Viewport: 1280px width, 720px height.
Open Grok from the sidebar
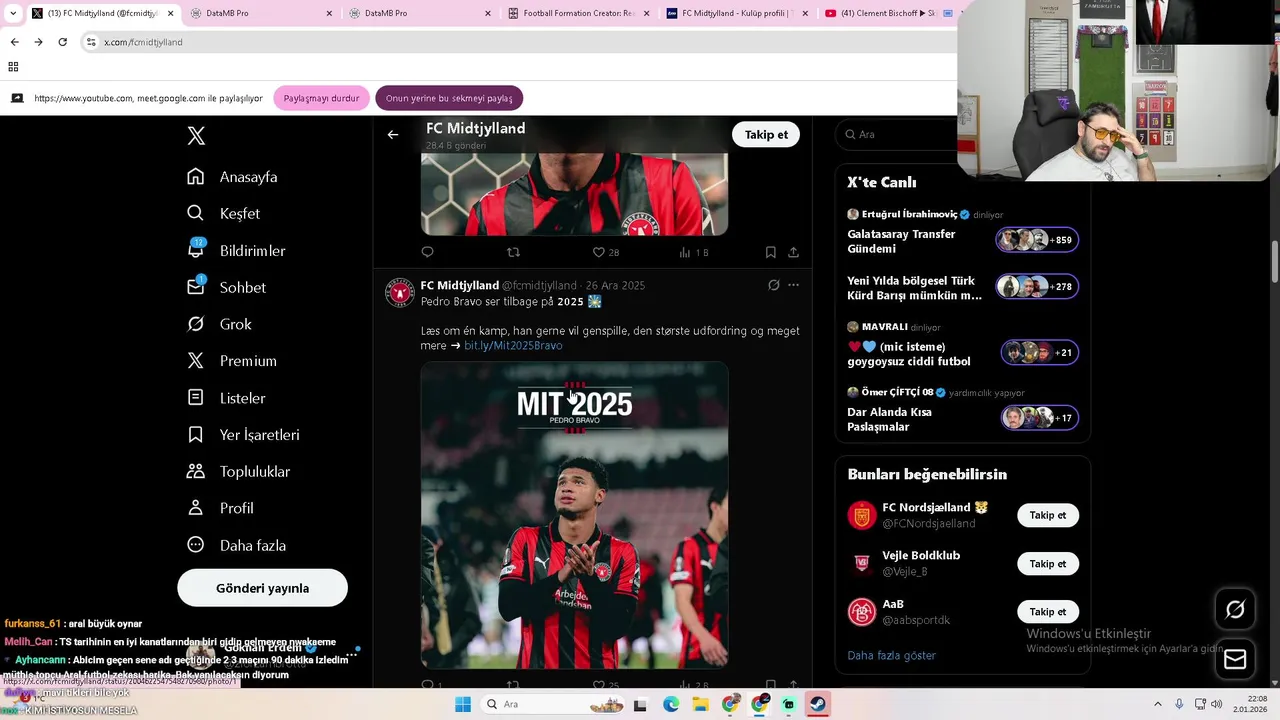(219, 324)
